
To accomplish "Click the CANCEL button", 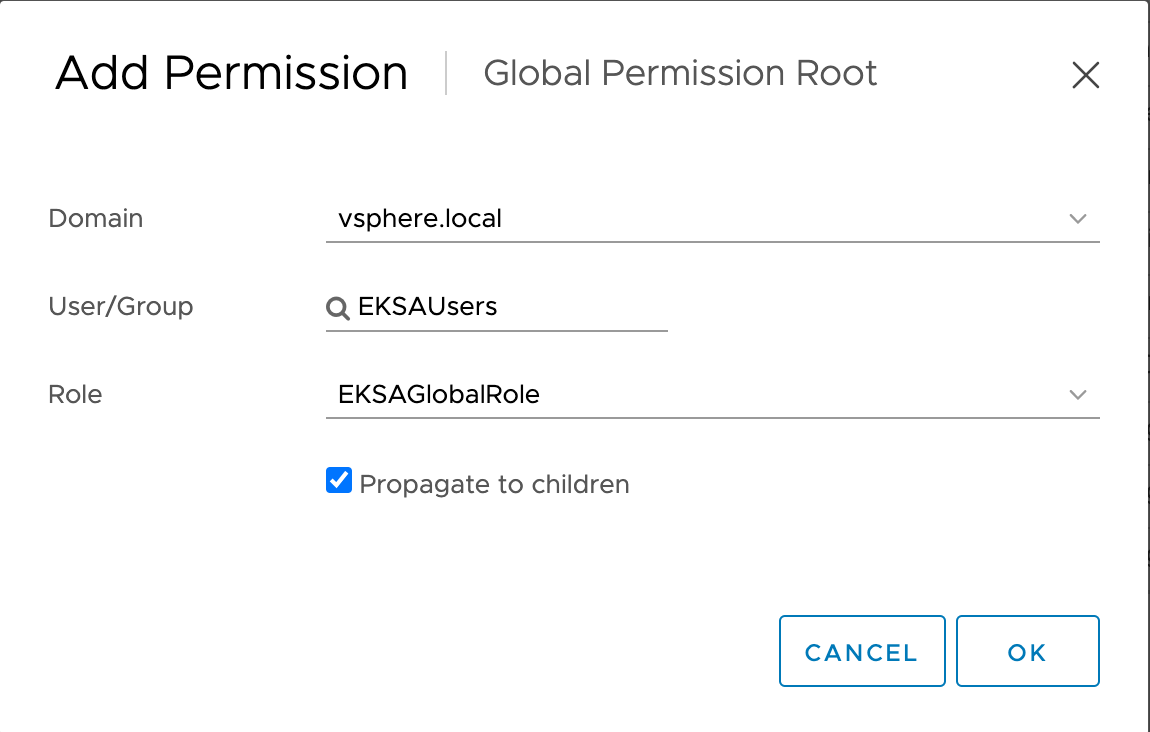I will click(x=861, y=651).
